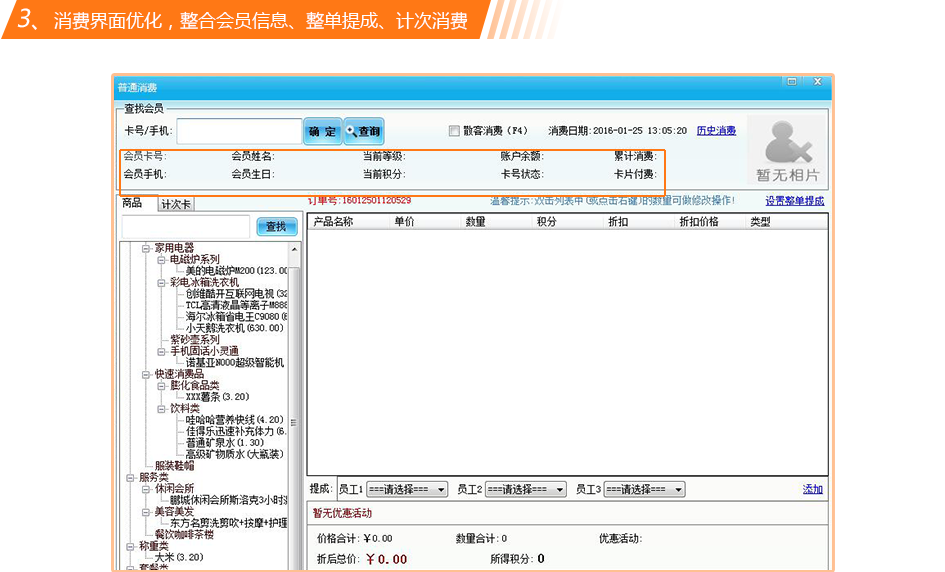Select TCL高清液晶等离子 product
Viewport: 945px width, 572px height.
pos(236,305)
